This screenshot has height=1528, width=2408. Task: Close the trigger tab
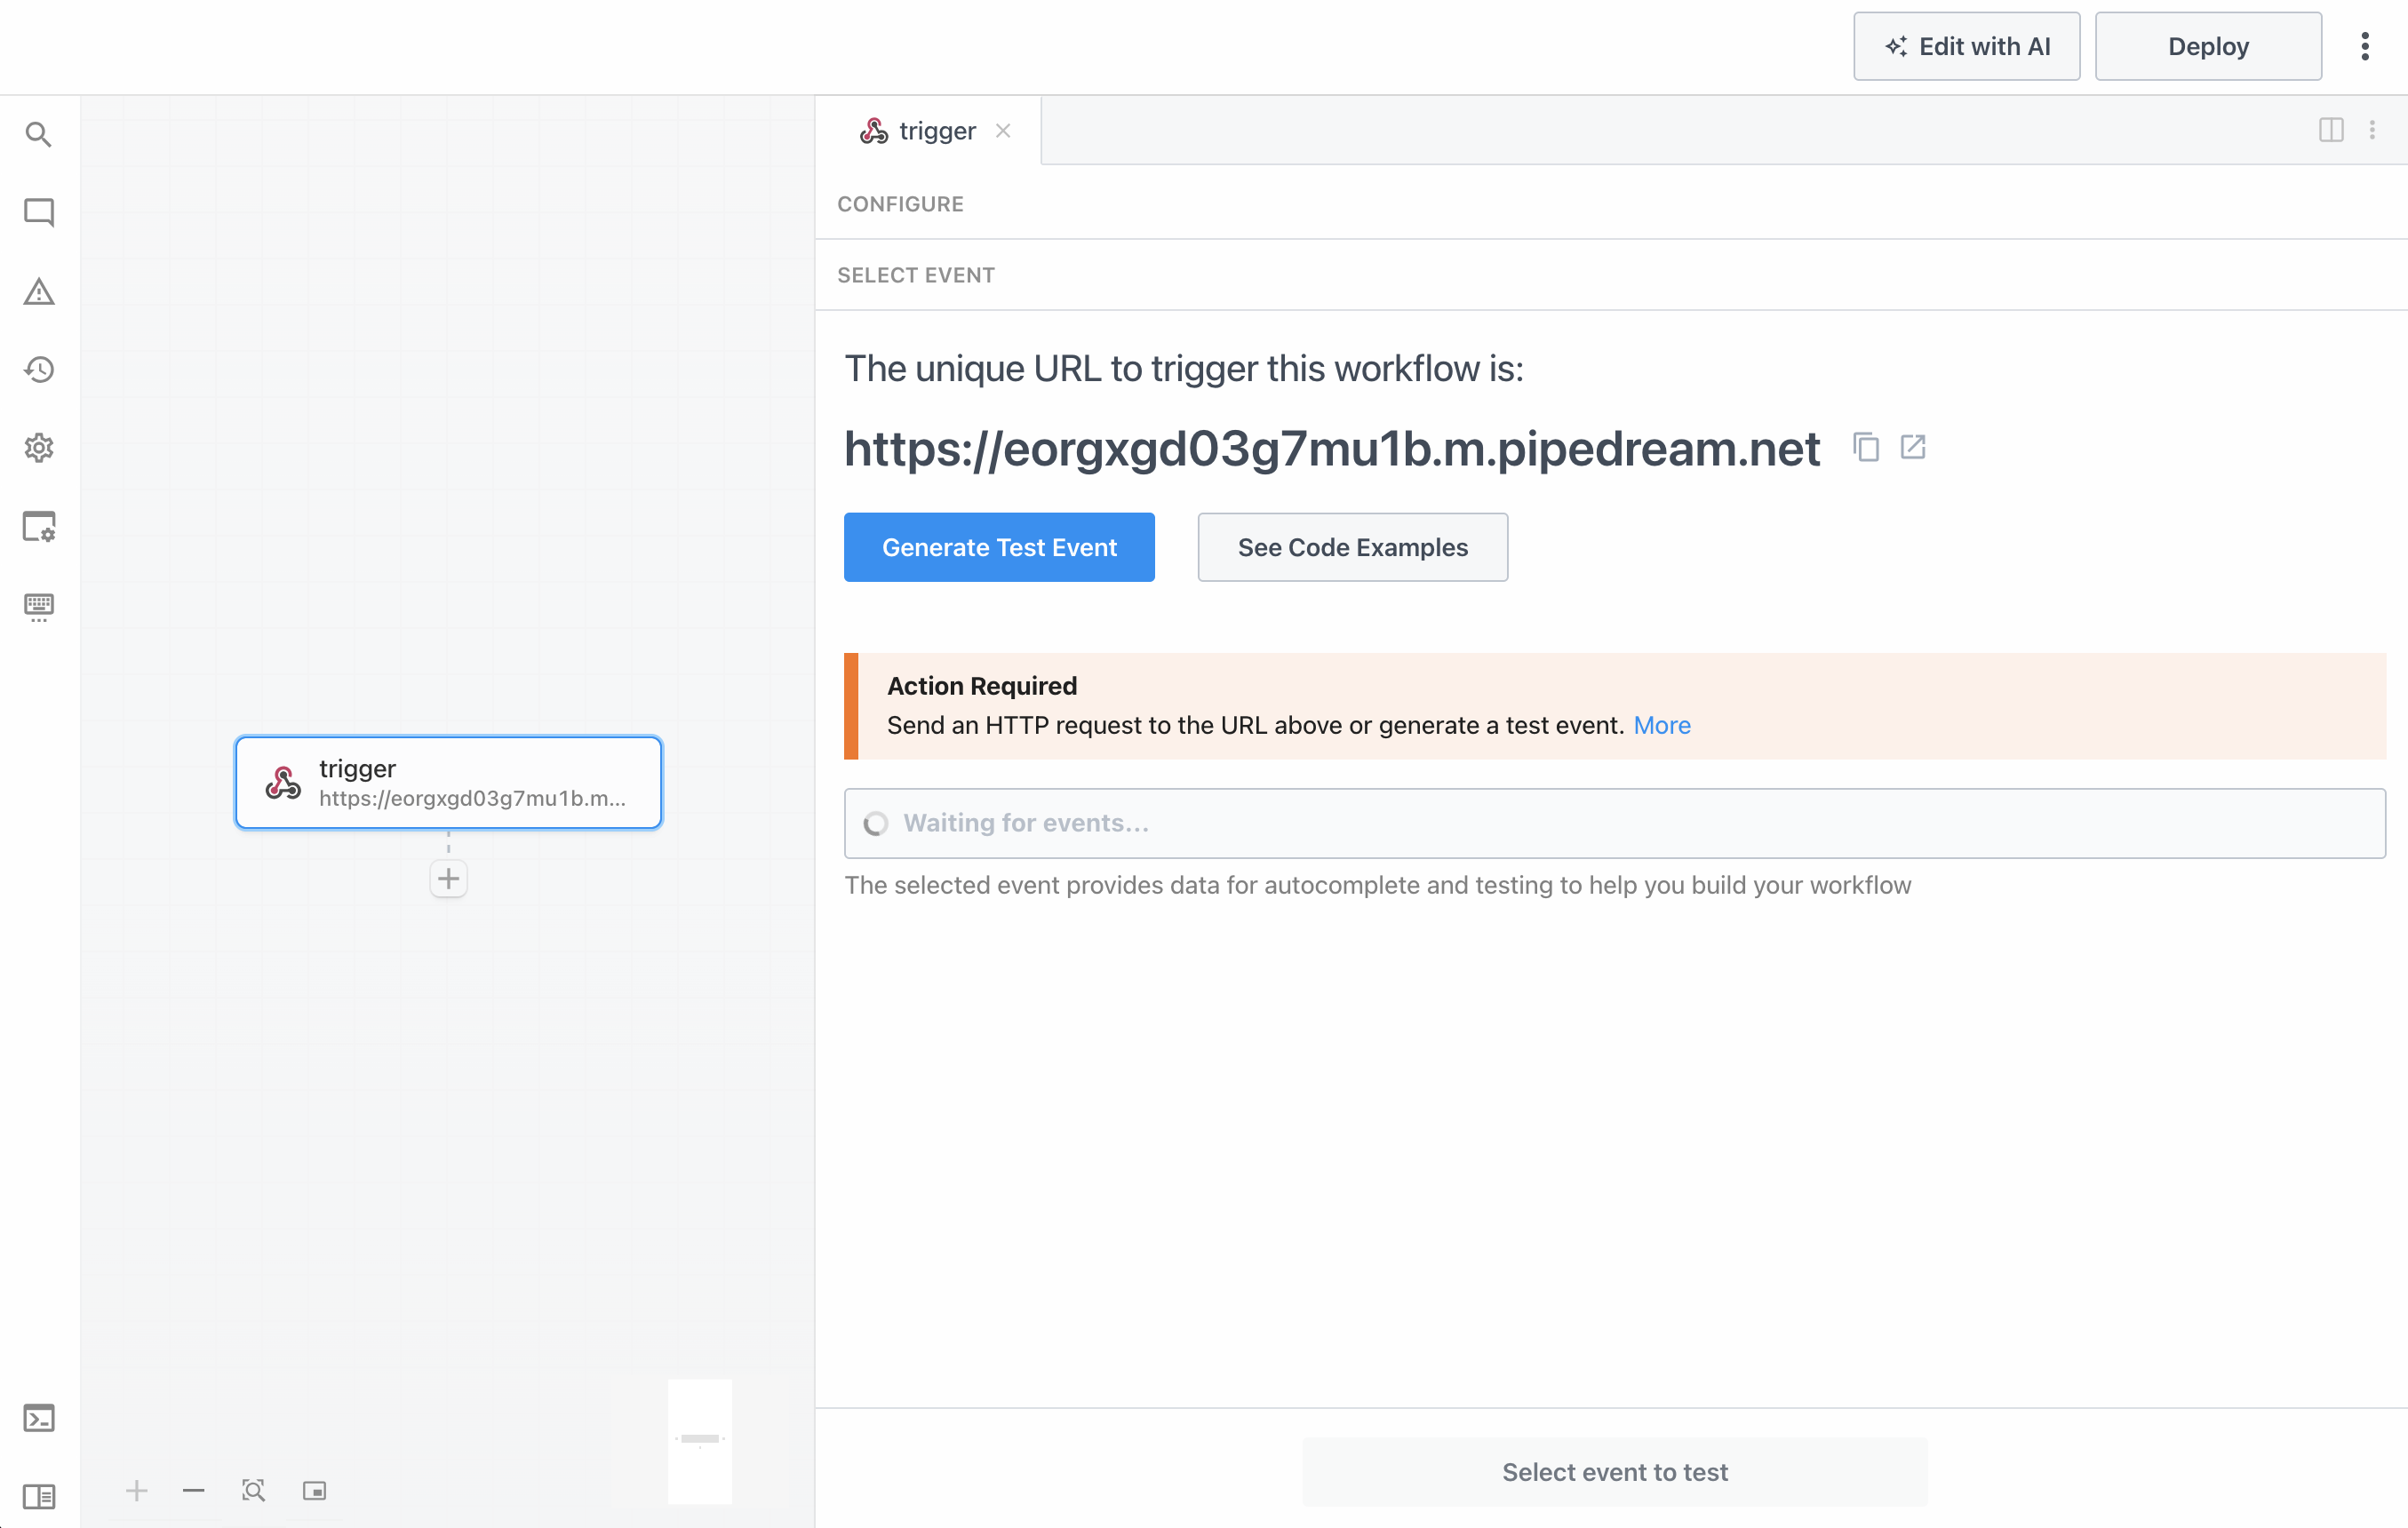[x=1003, y=131]
